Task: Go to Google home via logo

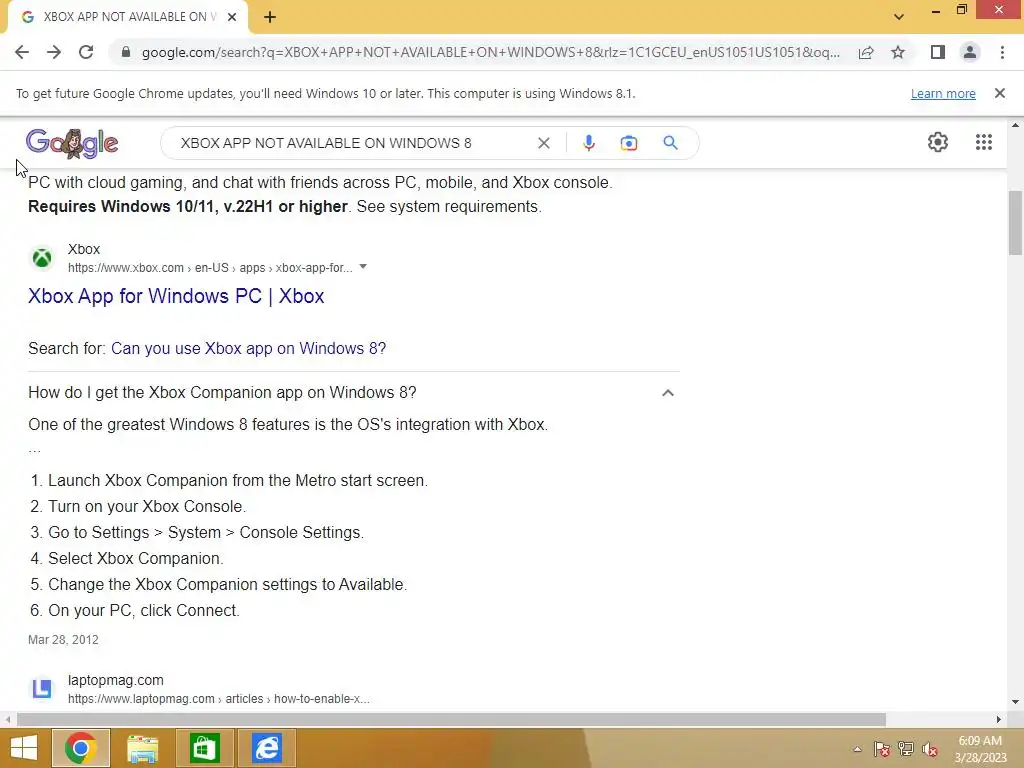Action: (72, 143)
